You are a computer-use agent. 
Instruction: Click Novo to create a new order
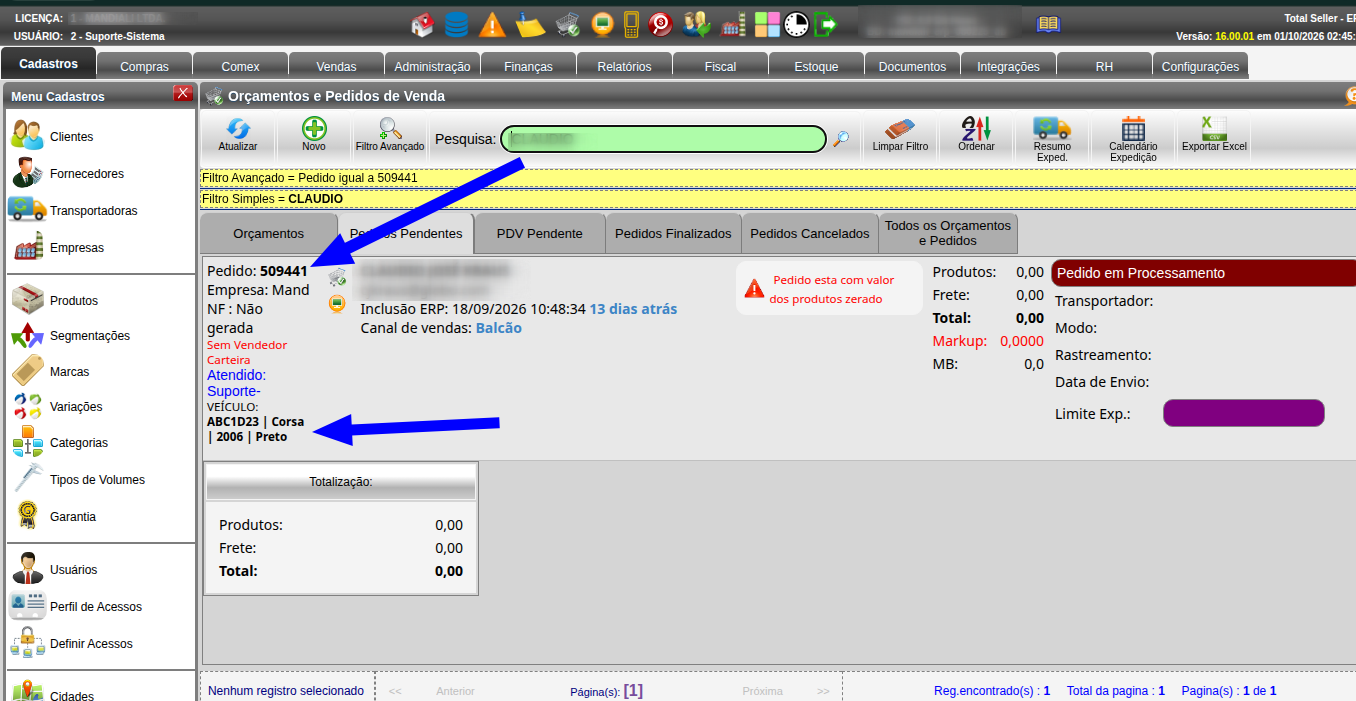click(314, 134)
